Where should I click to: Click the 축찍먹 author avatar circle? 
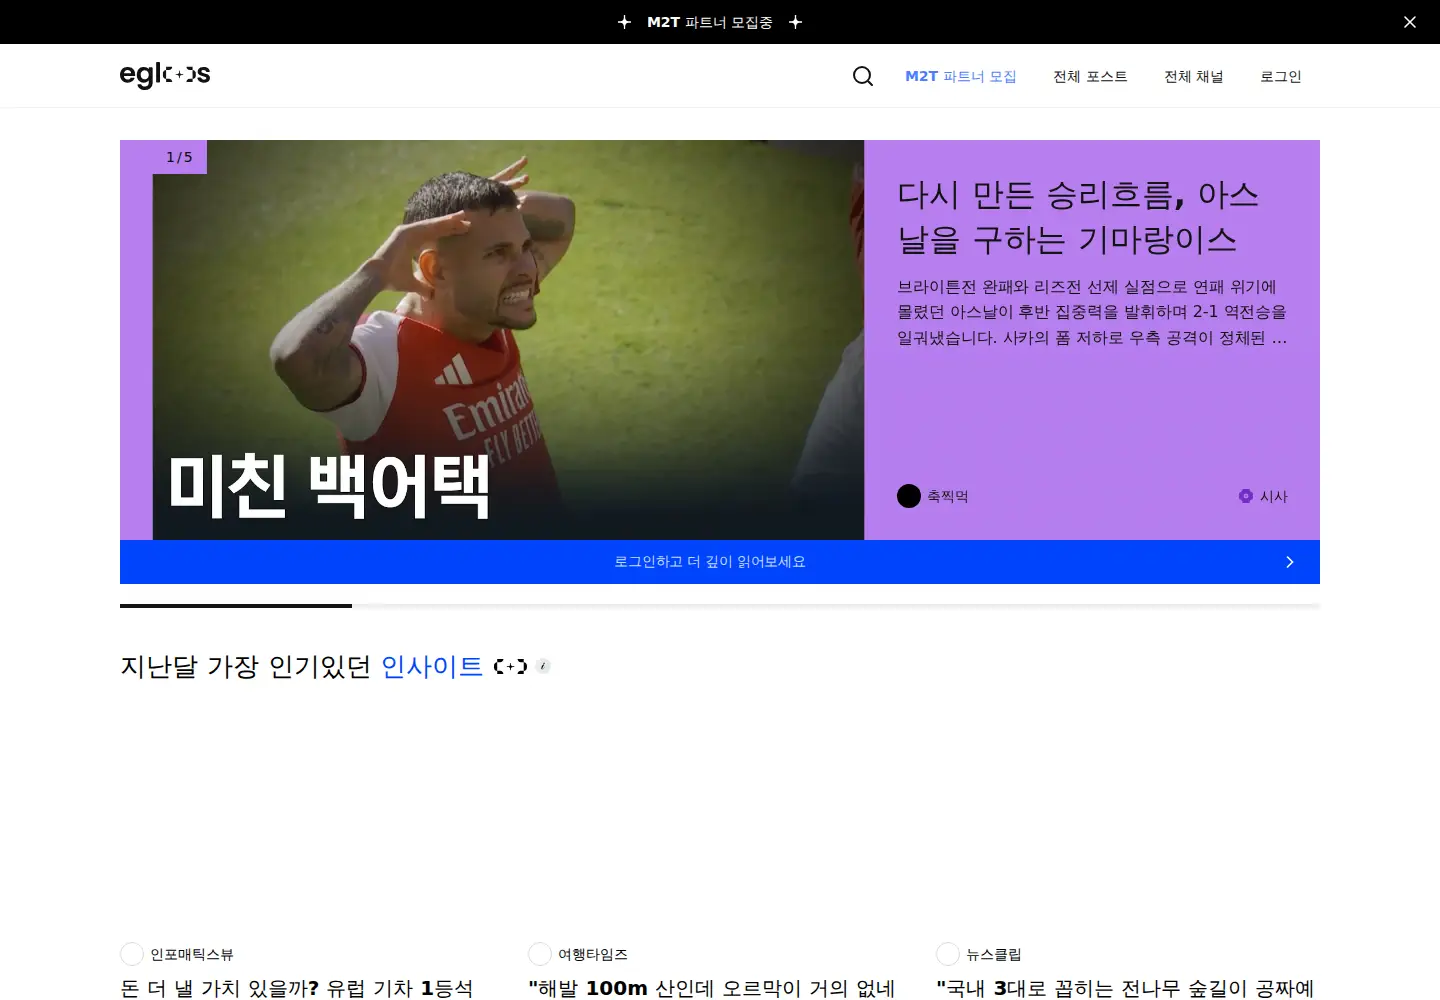point(909,496)
